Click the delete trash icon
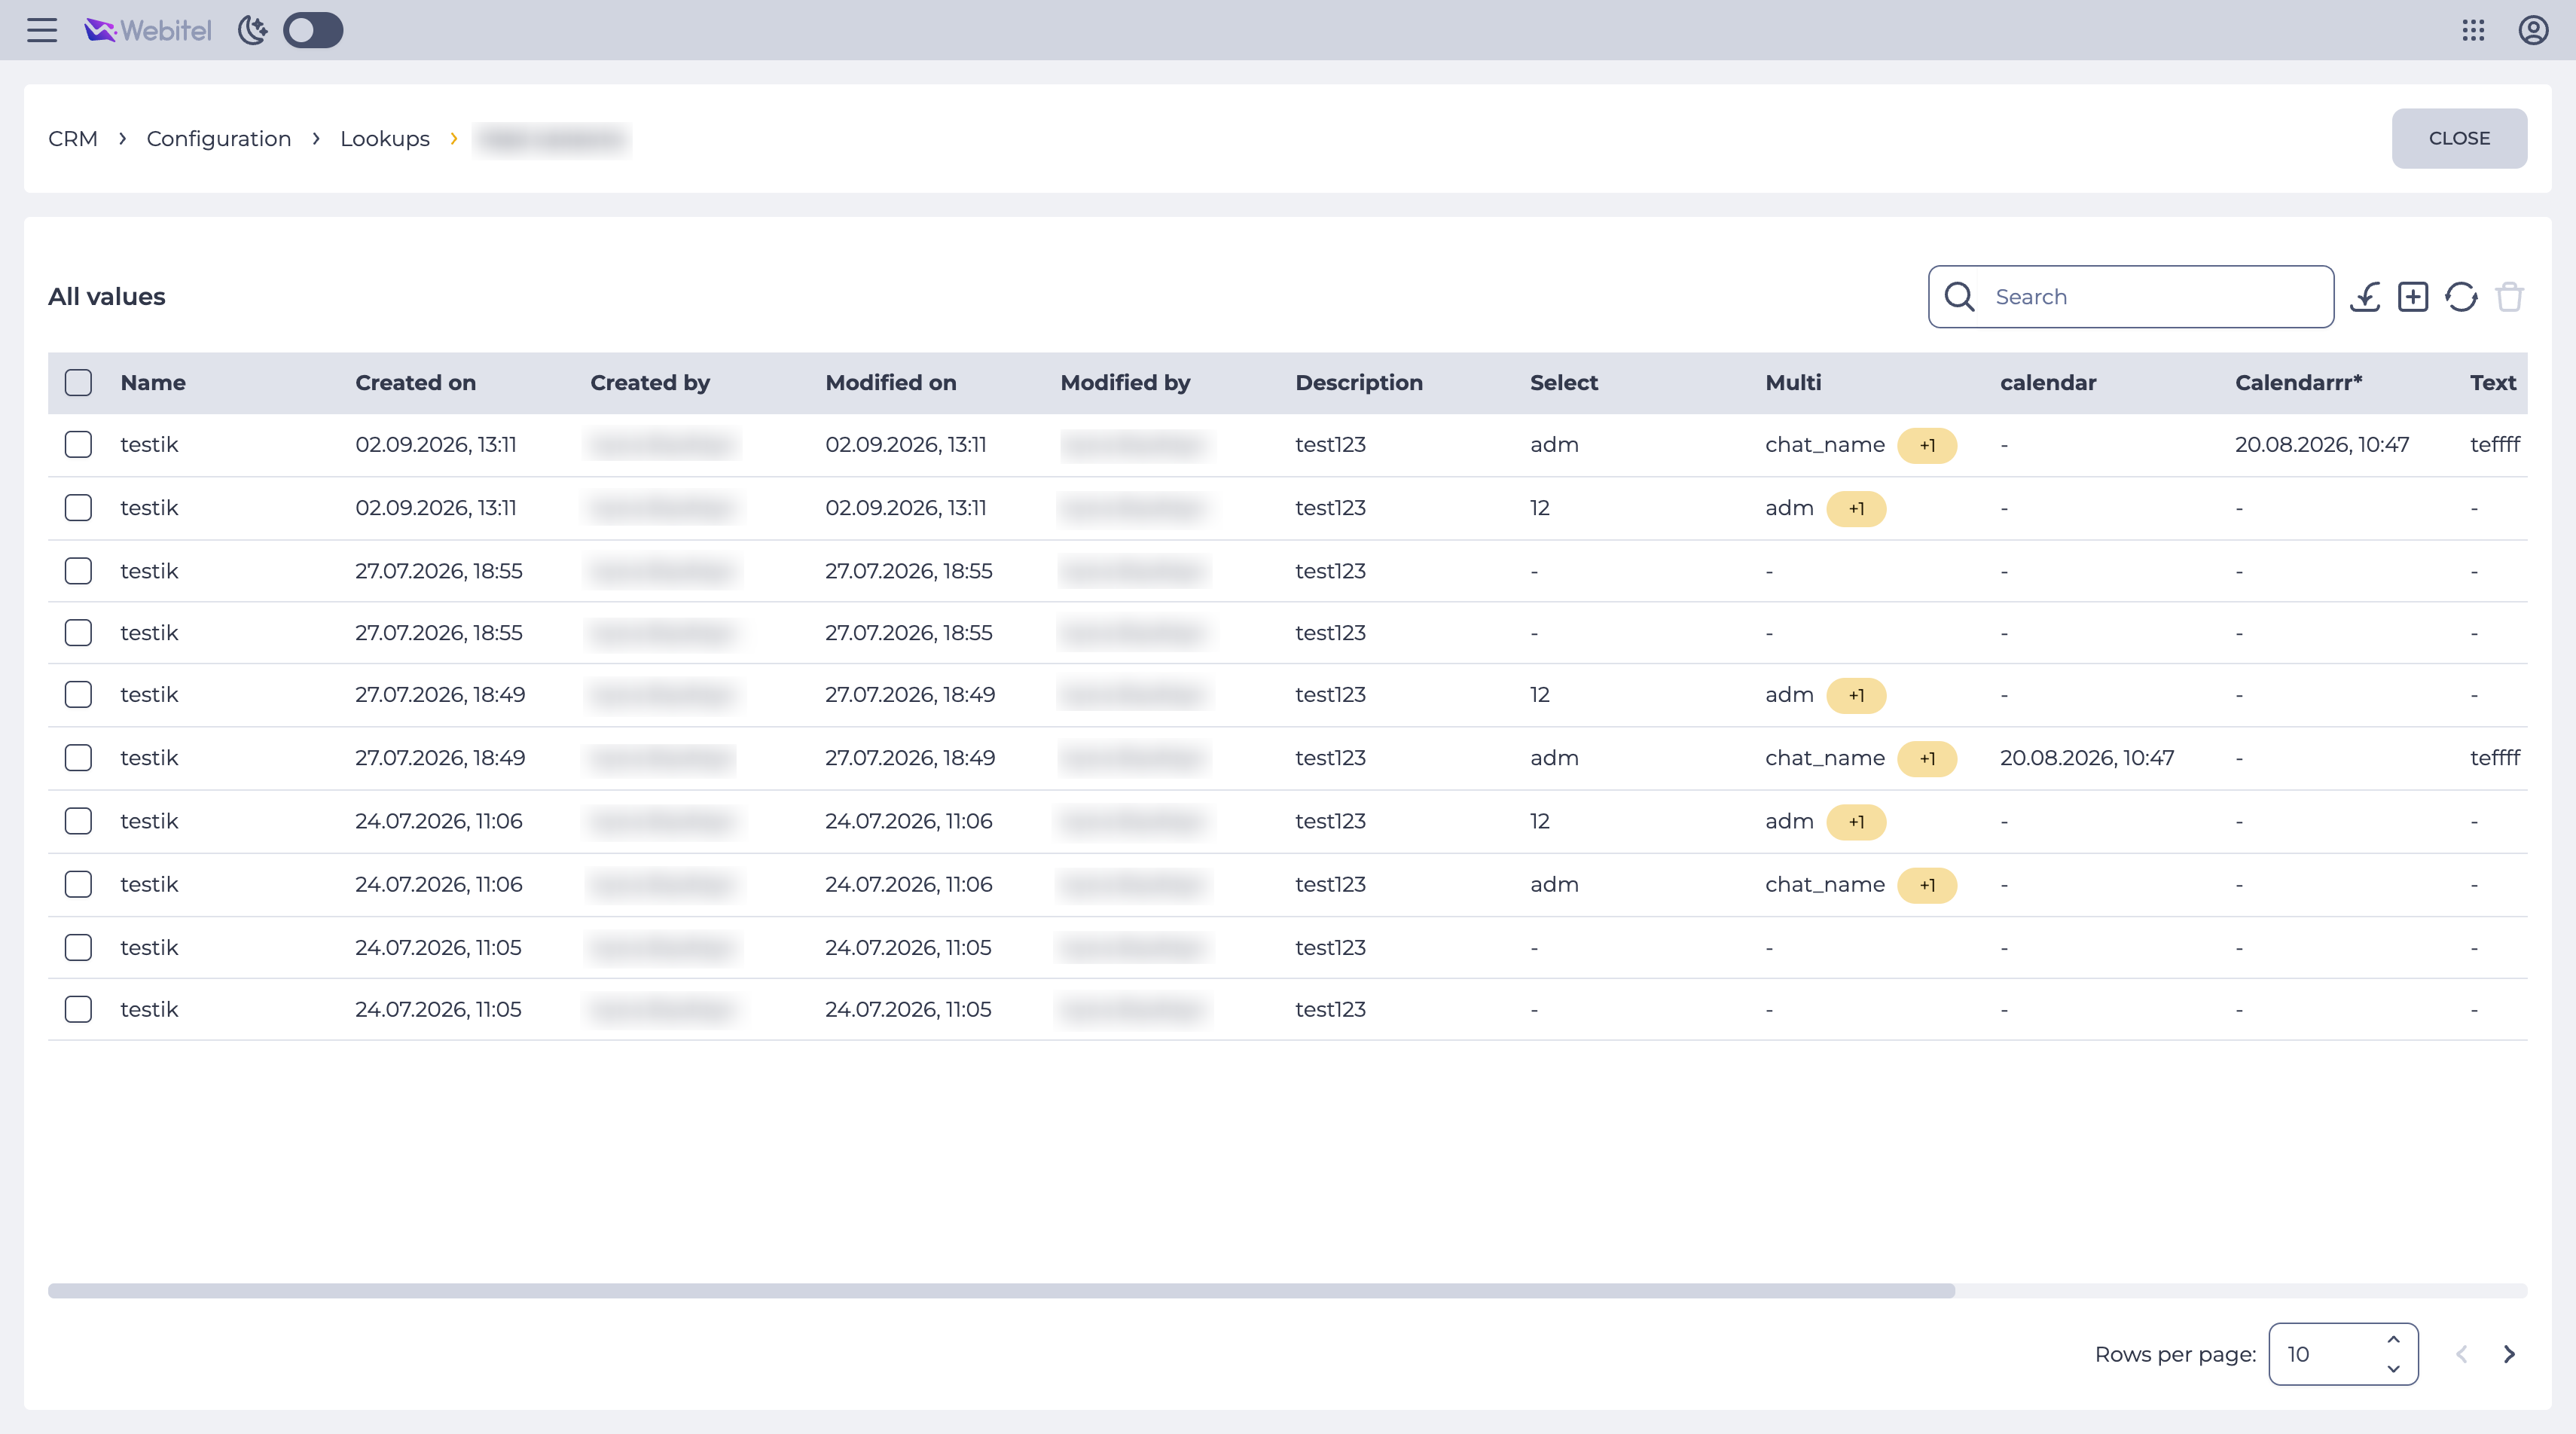Image resolution: width=2576 pixels, height=1434 pixels. click(x=2509, y=297)
